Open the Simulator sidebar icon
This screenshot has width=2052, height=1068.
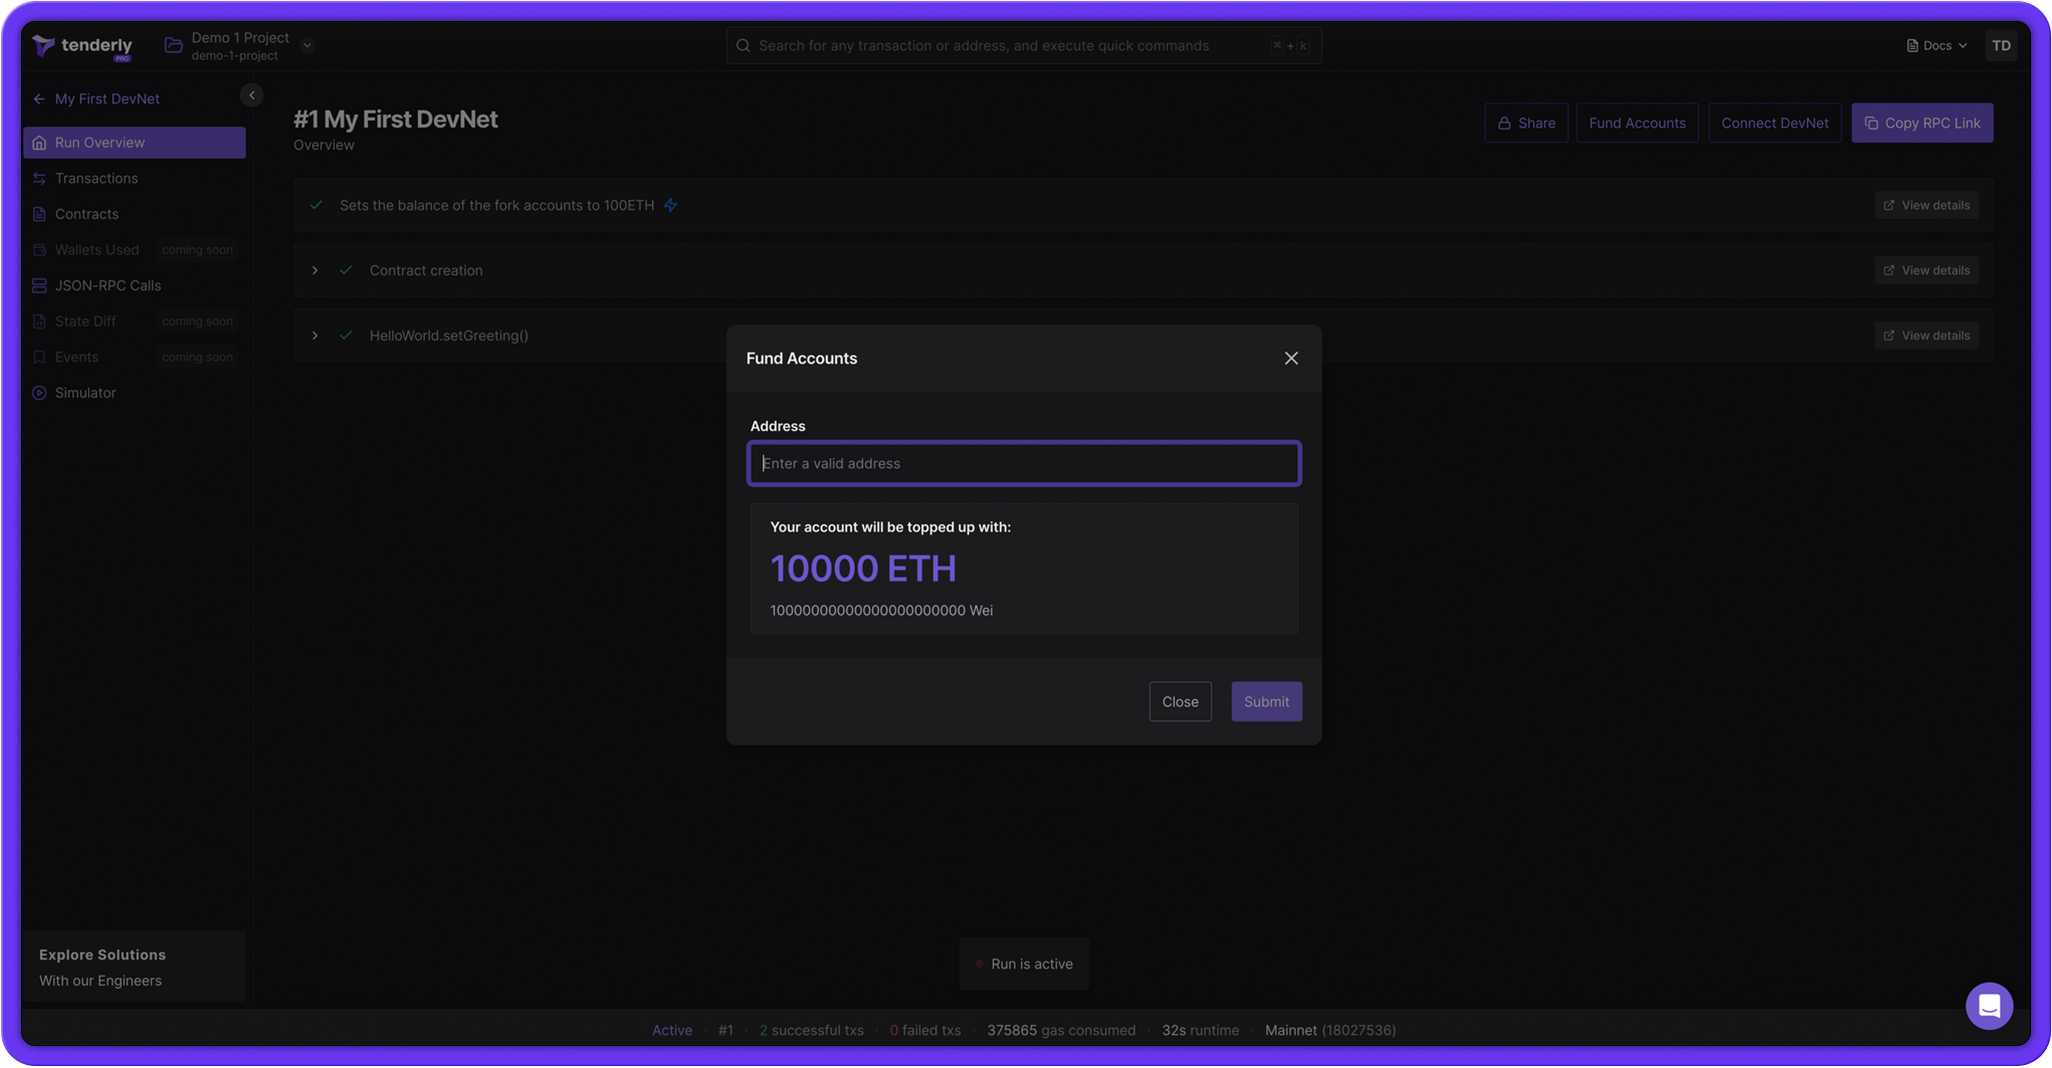coord(40,392)
